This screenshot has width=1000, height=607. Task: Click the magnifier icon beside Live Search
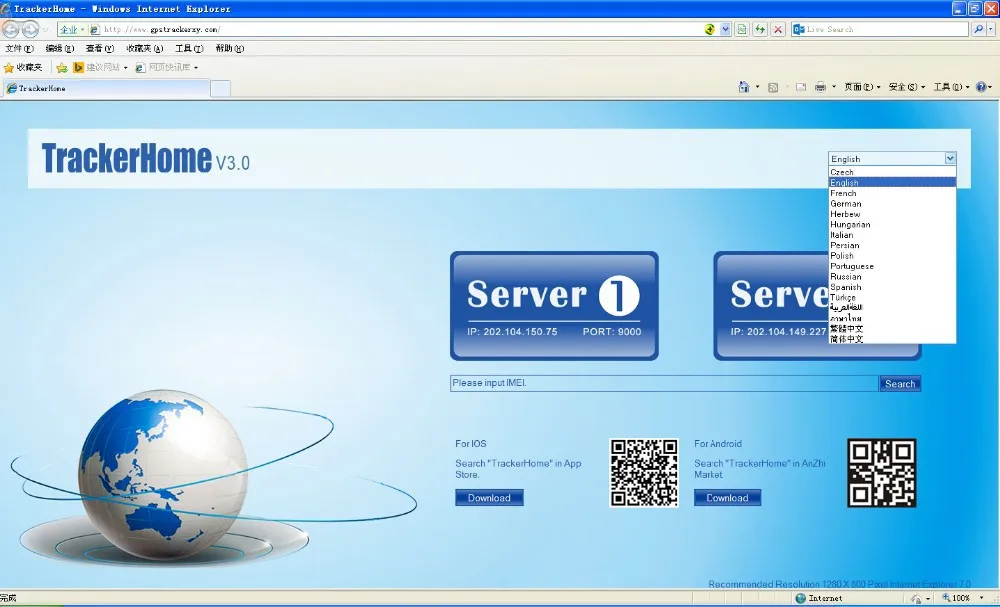click(x=978, y=29)
